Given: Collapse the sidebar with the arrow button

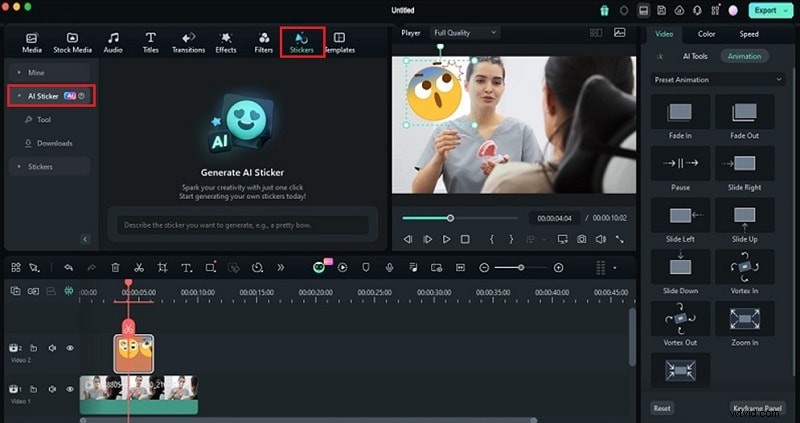Looking at the screenshot, I should (85, 239).
